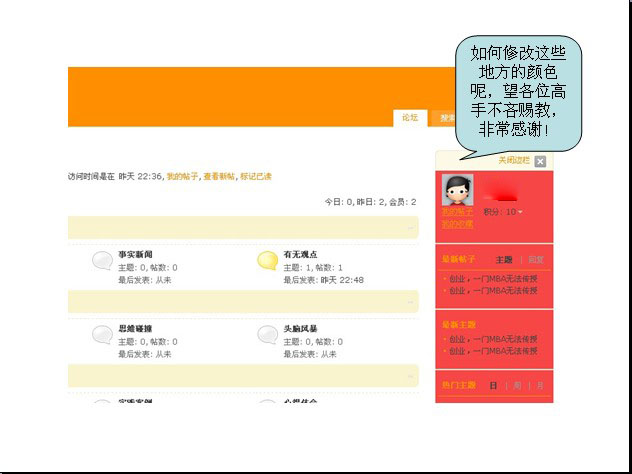Select 月 tab in 热门主题 panel
The image size is (632, 474).
pyautogui.click(x=540, y=386)
